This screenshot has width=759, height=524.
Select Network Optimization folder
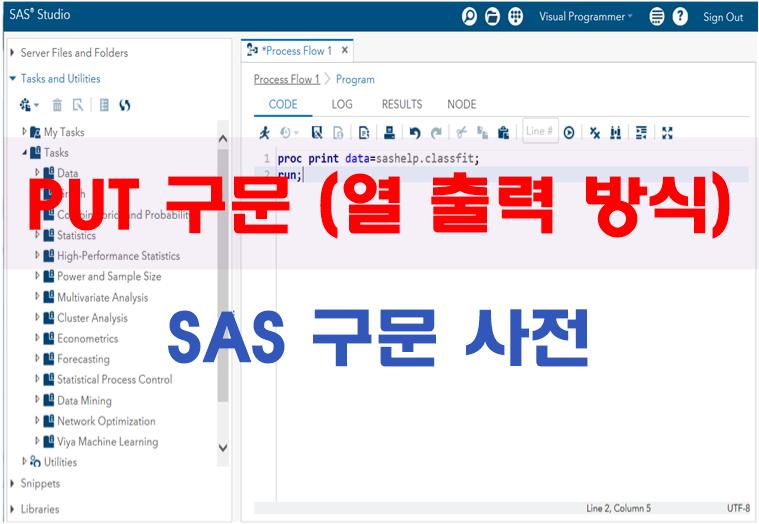(x=106, y=421)
